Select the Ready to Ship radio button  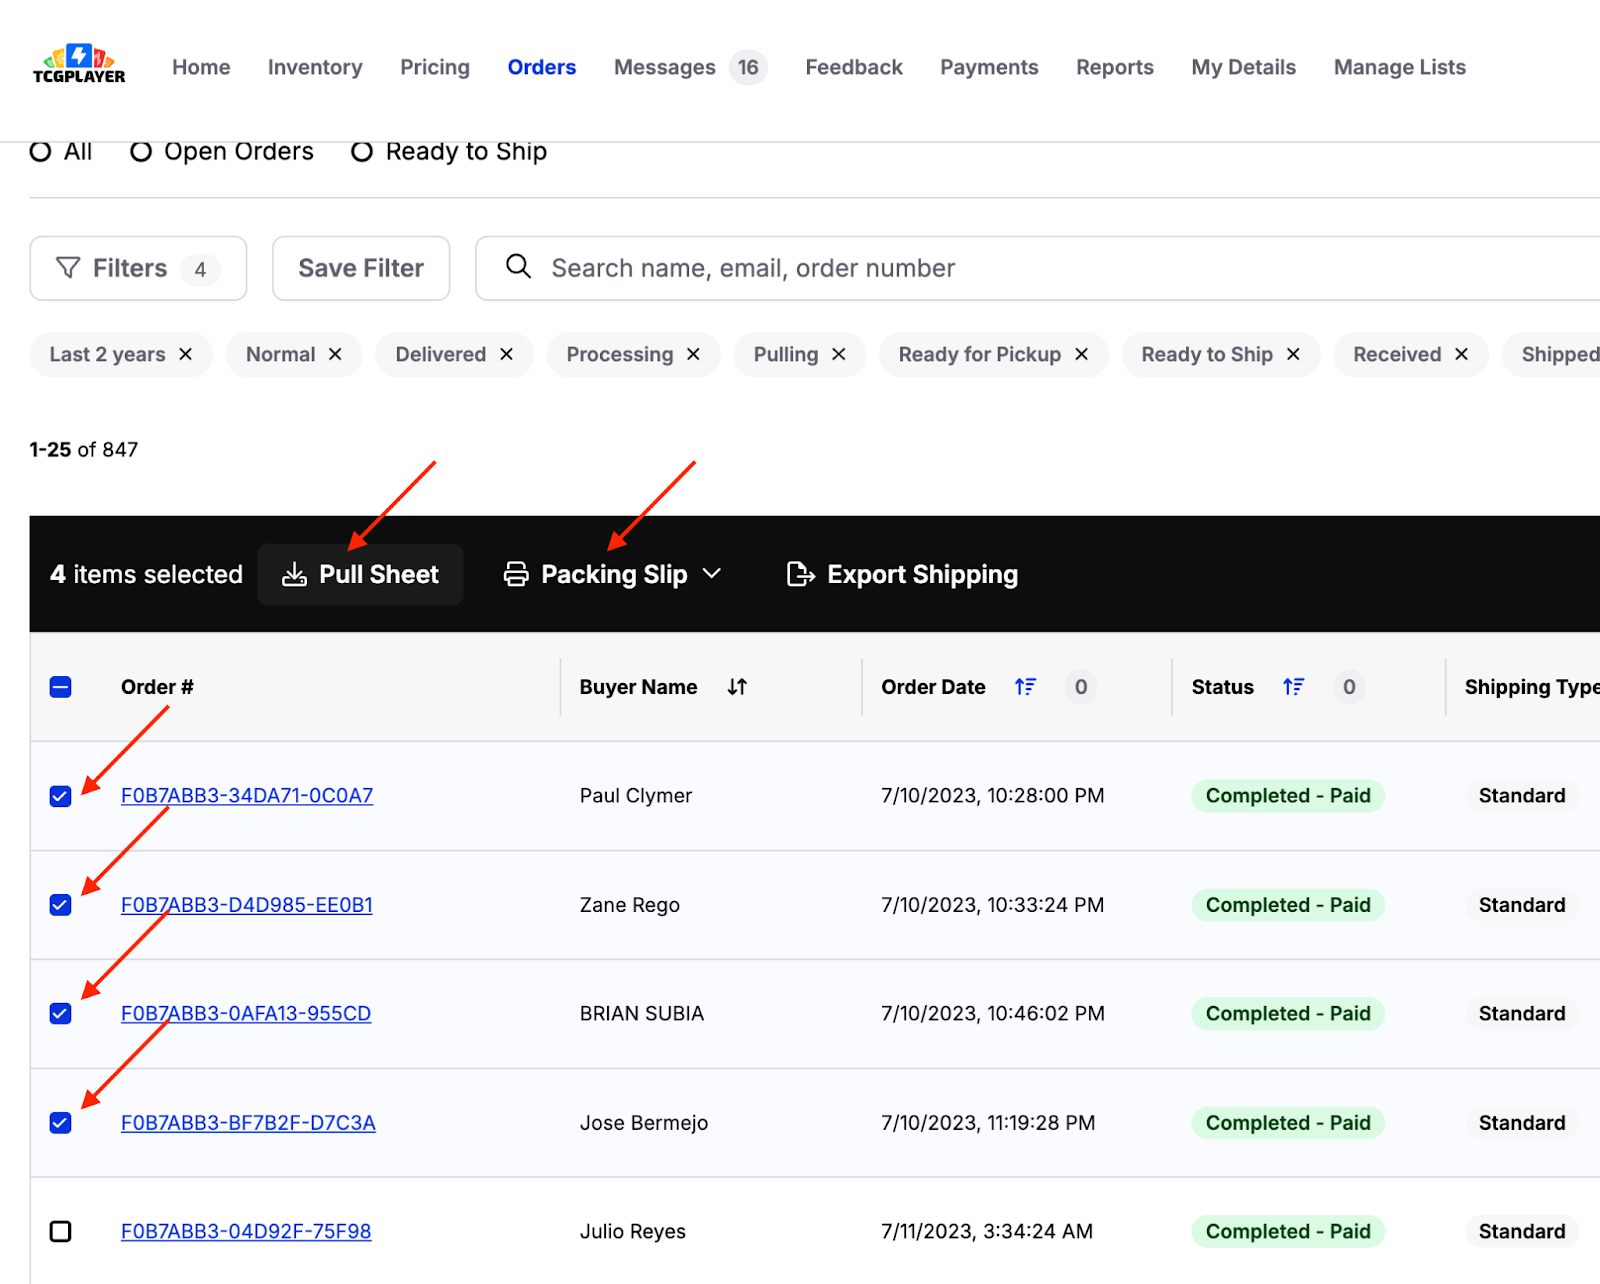pos(362,151)
